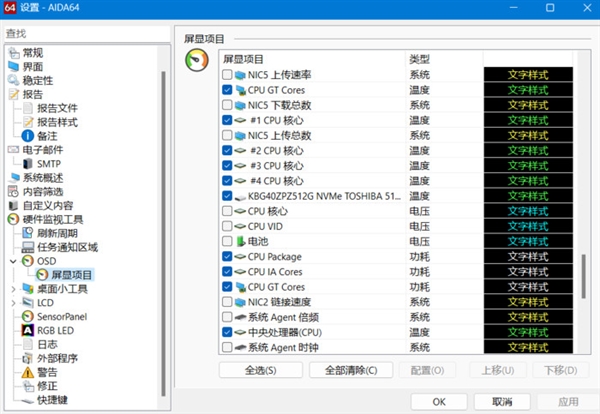Click the 查找 search field

[87, 34]
